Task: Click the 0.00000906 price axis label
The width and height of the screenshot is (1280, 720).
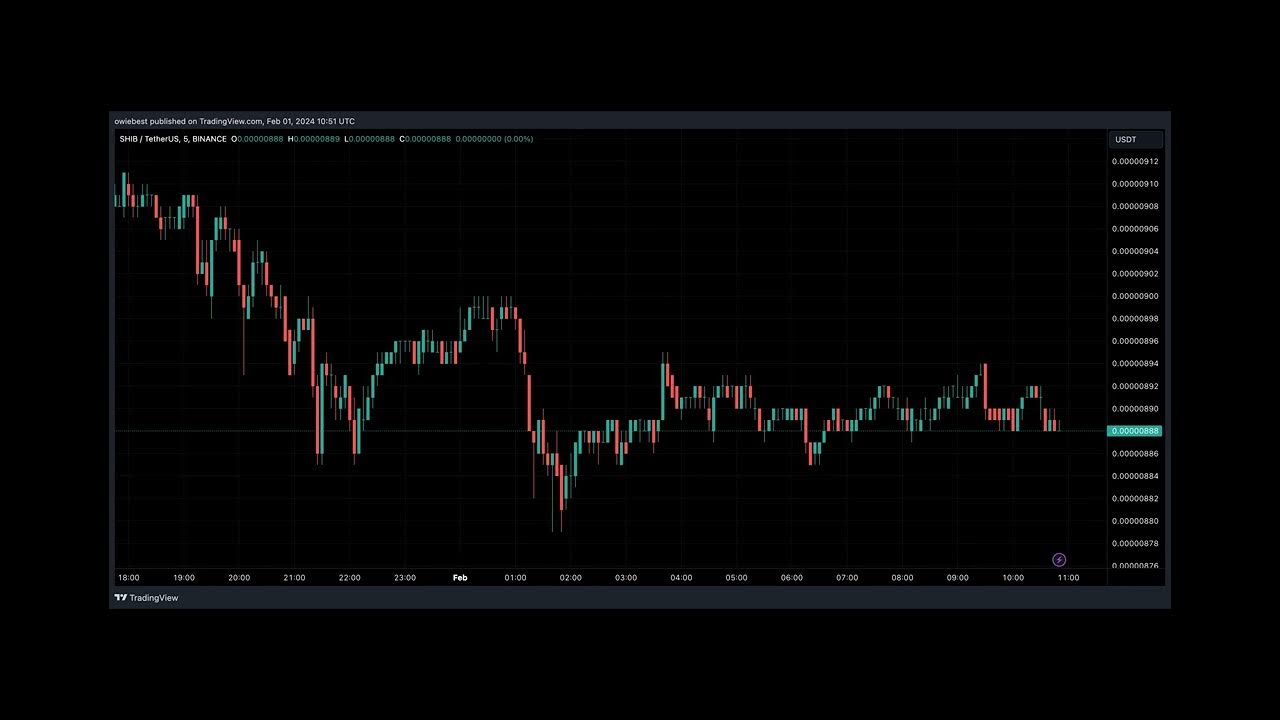Action: 1135,229
